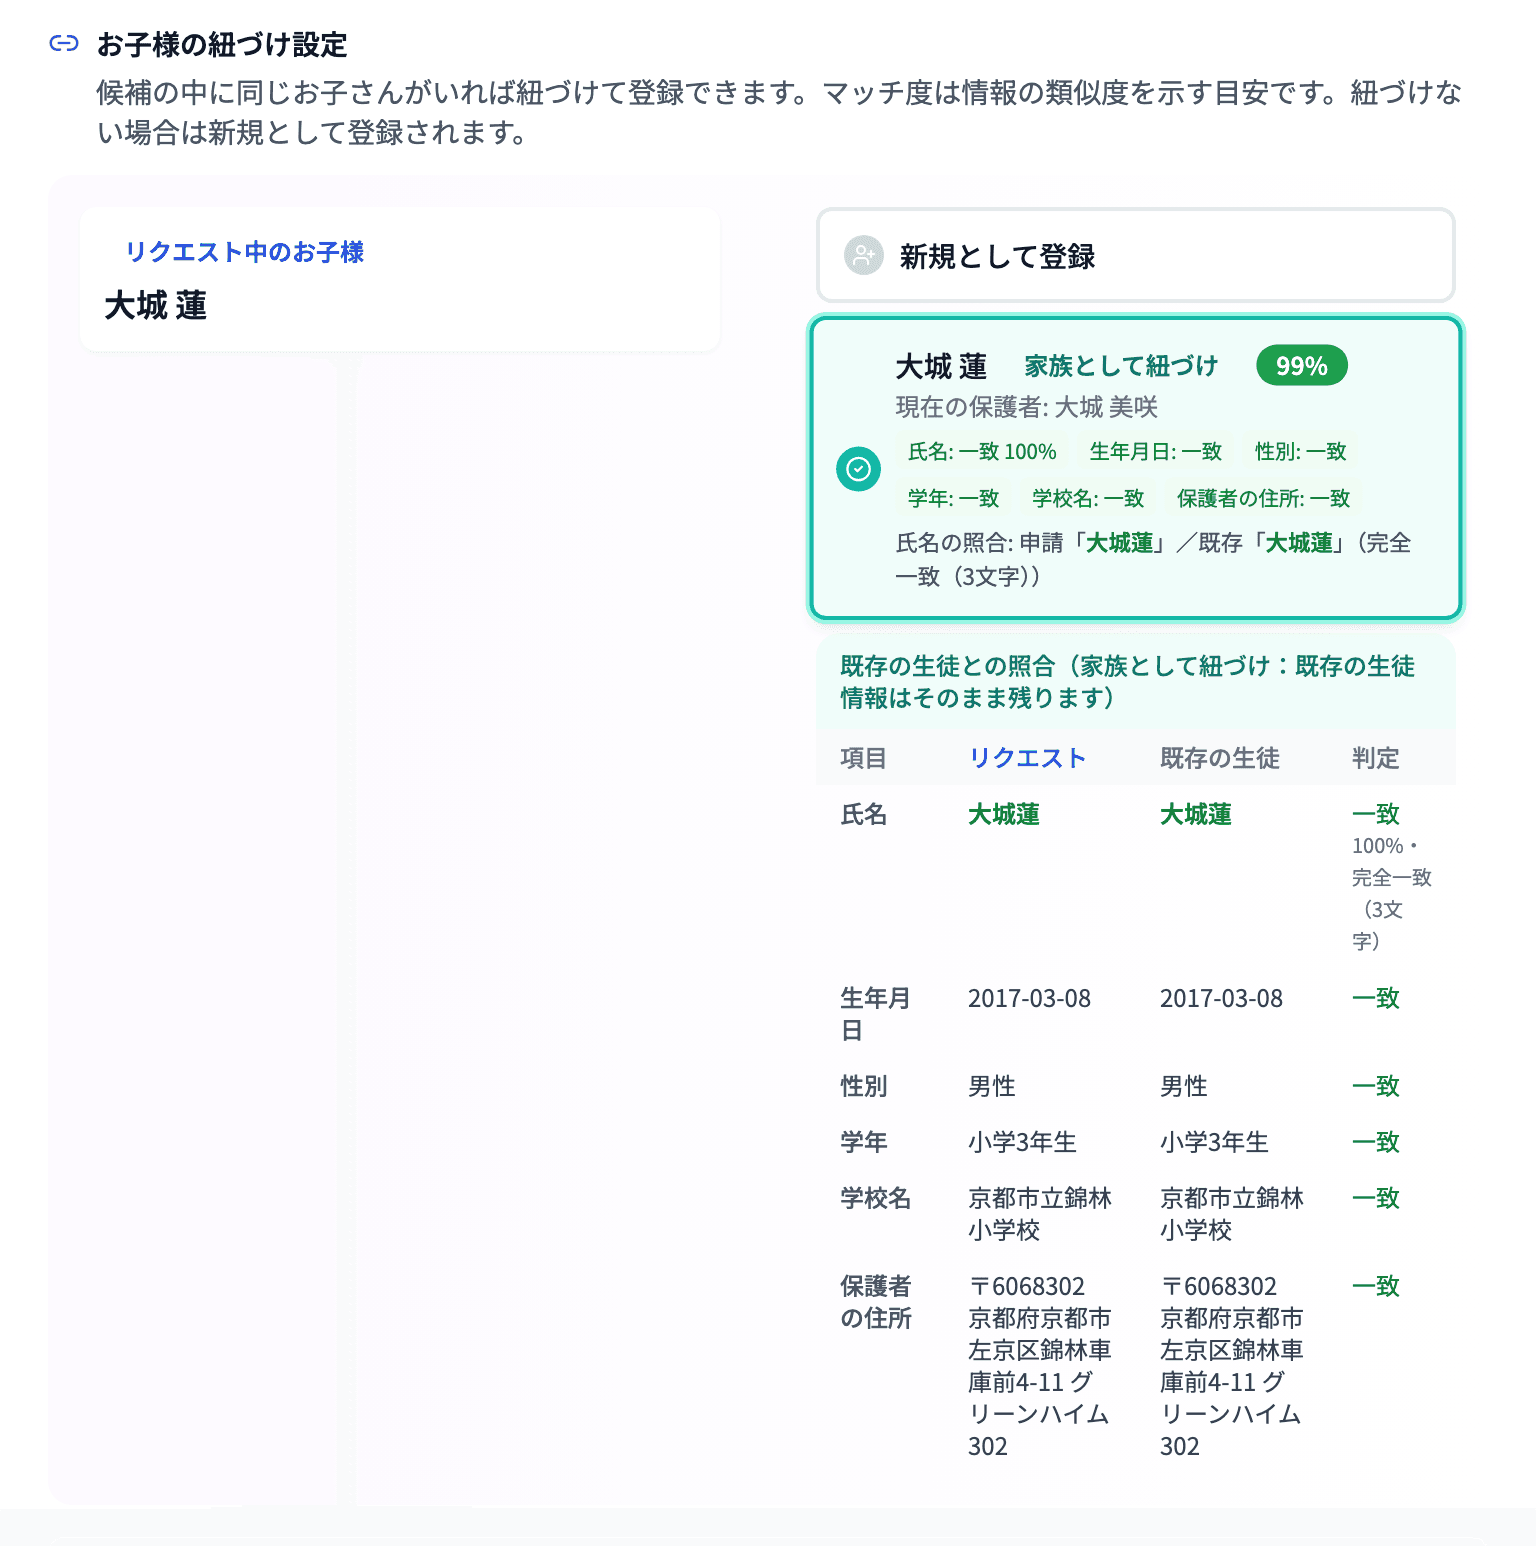Select the 大城 蓮 family link candidate card
Image resolution: width=1536 pixels, height=1546 pixels.
tap(1135, 468)
